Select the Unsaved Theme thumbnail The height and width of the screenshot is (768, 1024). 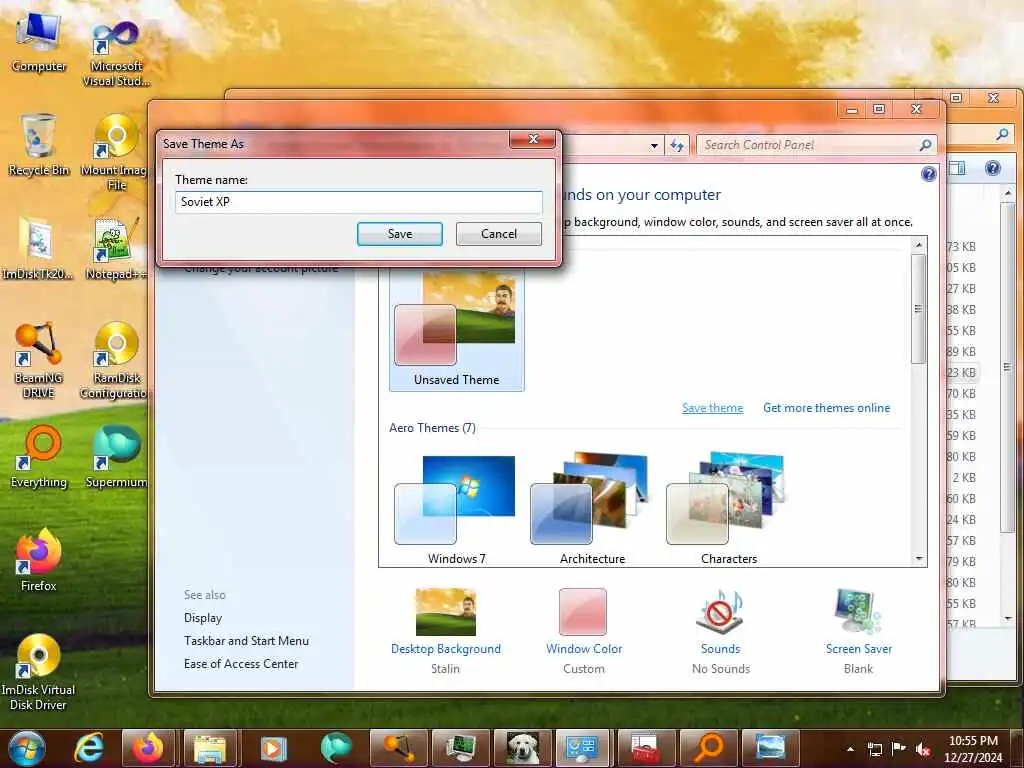456,330
